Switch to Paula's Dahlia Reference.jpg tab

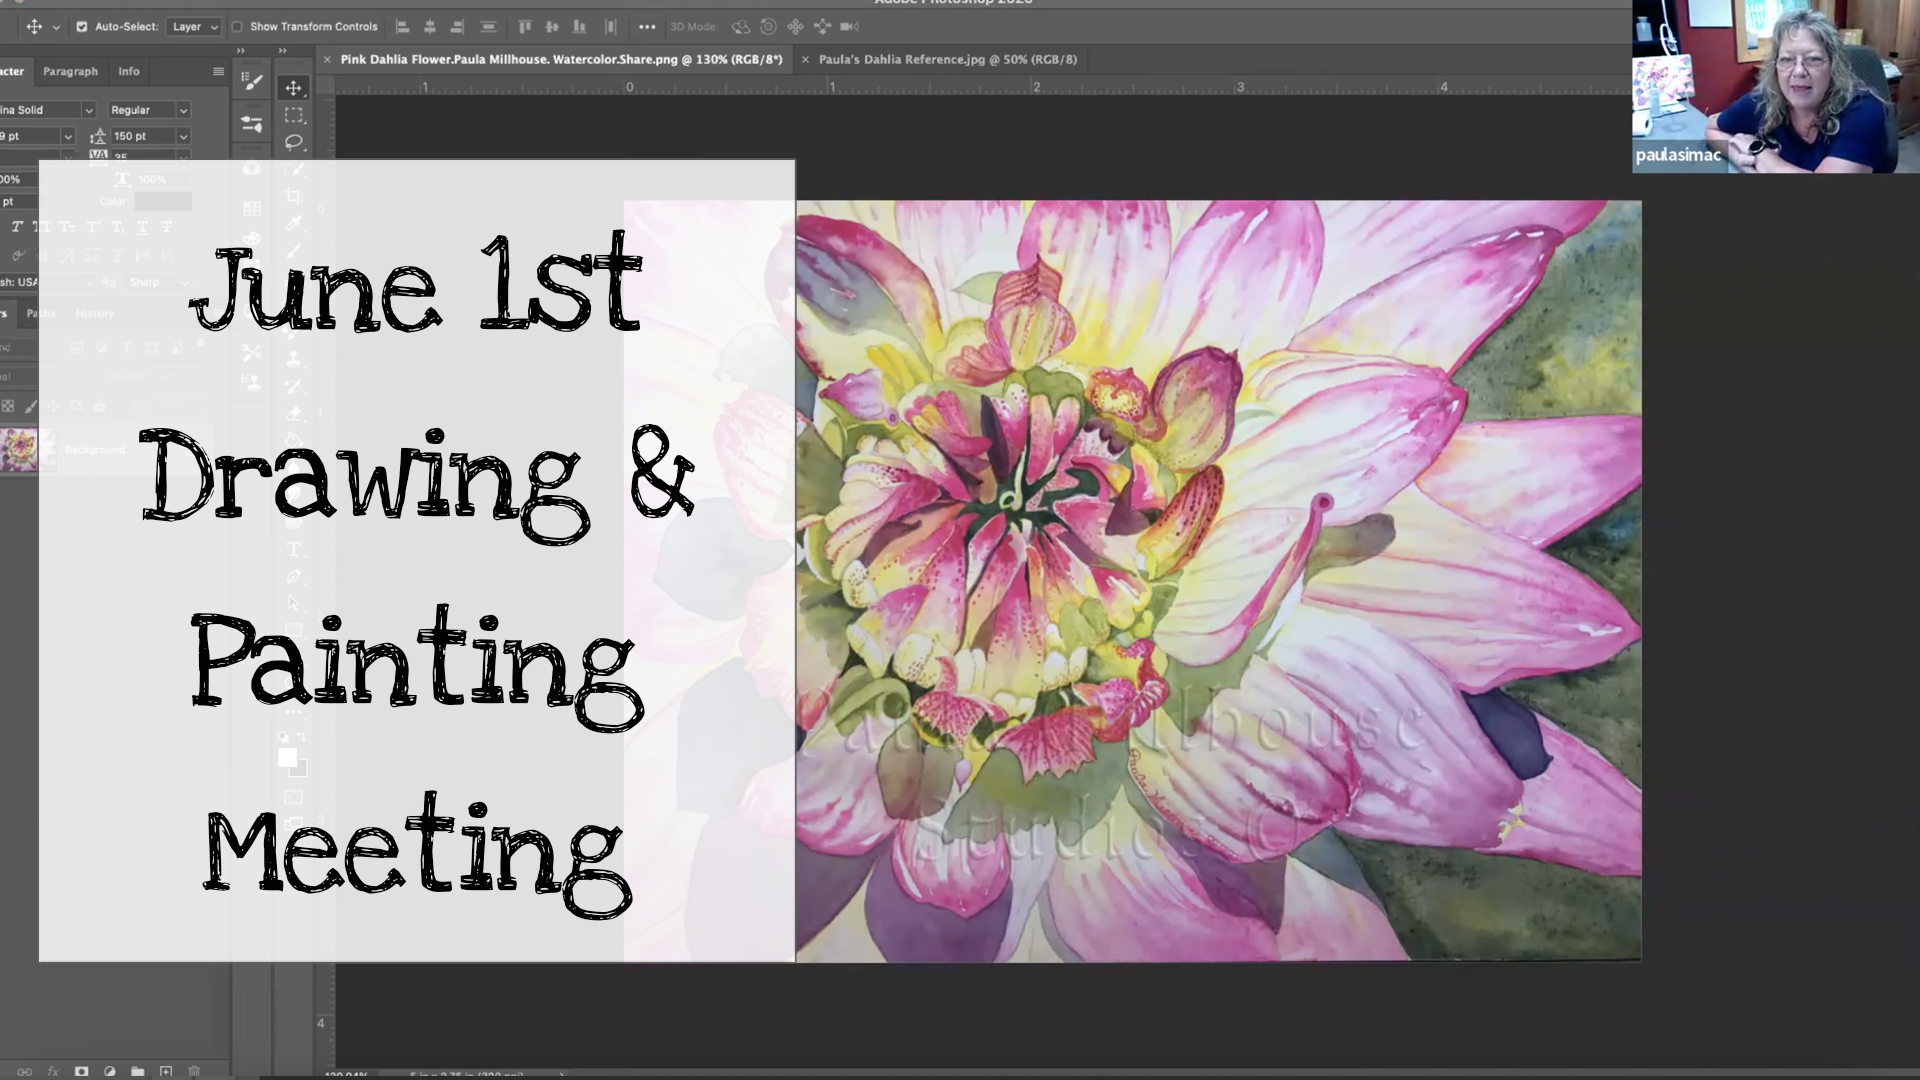[947, 60]
